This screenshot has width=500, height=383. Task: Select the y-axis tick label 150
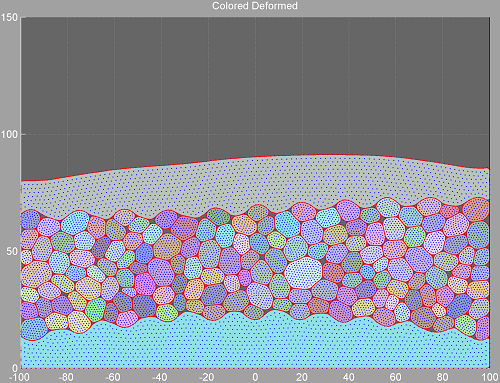tap(9, 17)
